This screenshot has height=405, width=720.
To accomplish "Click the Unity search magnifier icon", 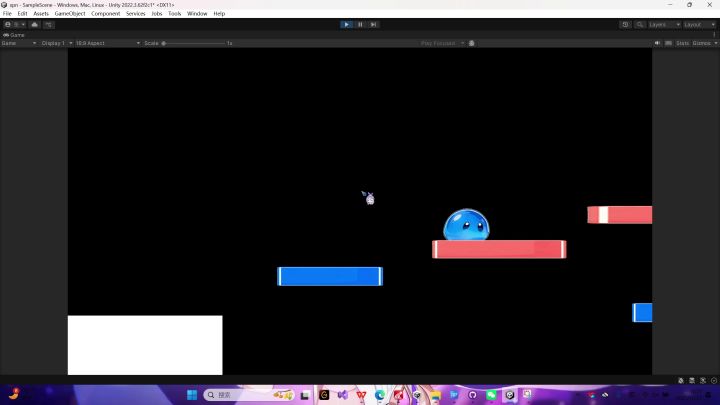I will tap(640, 24).
